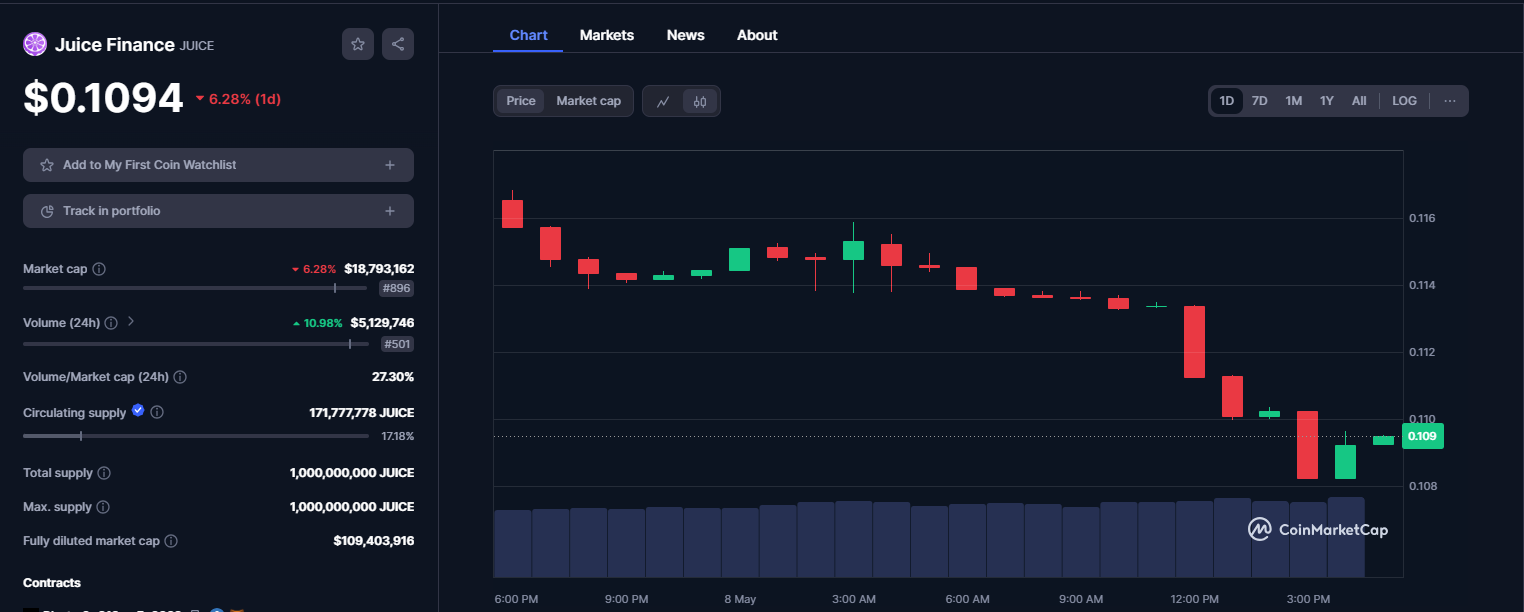
Task: Click the Circulating supply verified badge
Action: click(x=137, y=411)
